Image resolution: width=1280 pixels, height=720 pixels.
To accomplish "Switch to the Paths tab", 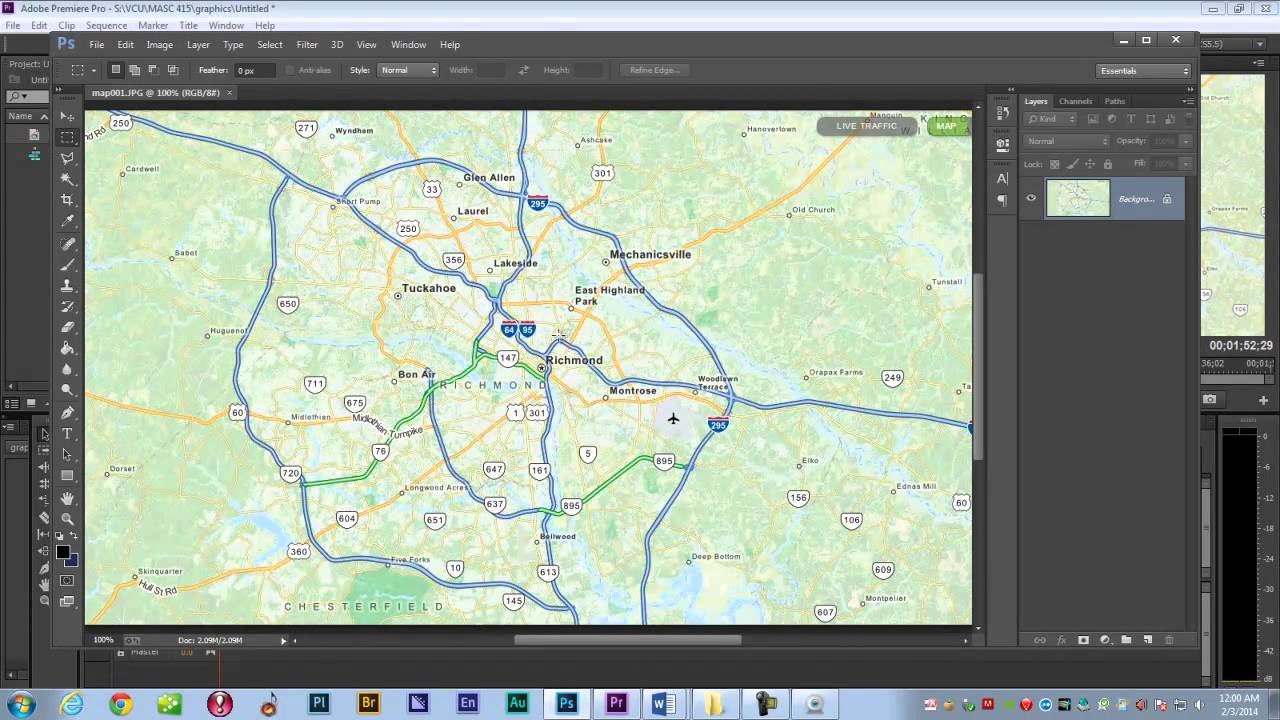I will [x=1115, y=101].
